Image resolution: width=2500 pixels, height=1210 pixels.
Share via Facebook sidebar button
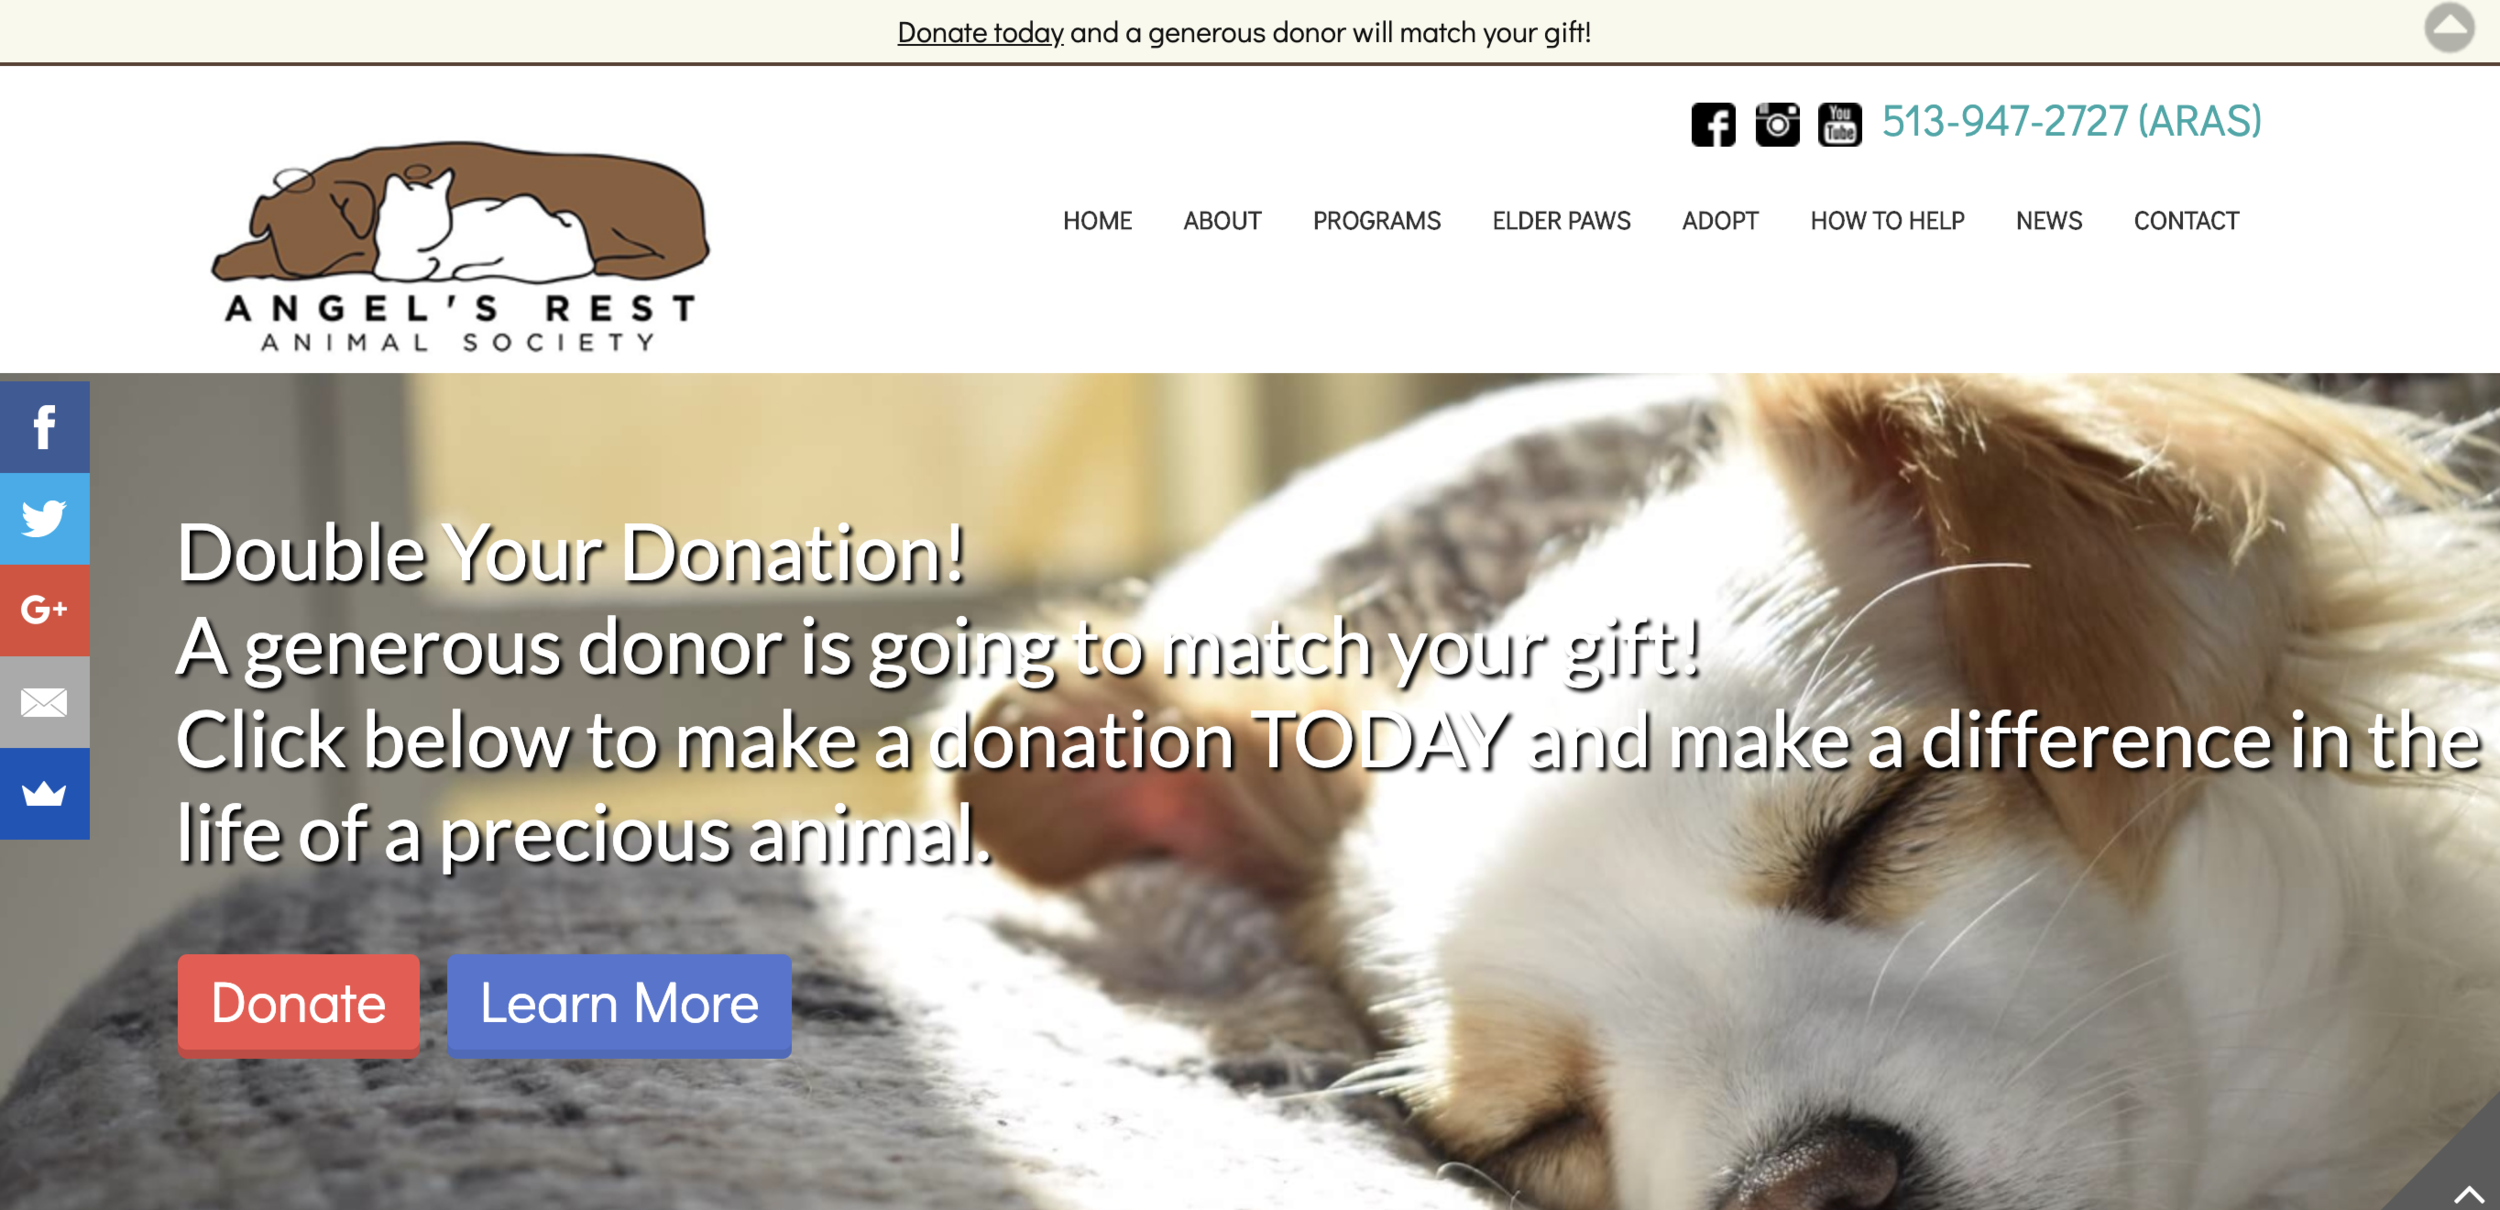point(44,427)
